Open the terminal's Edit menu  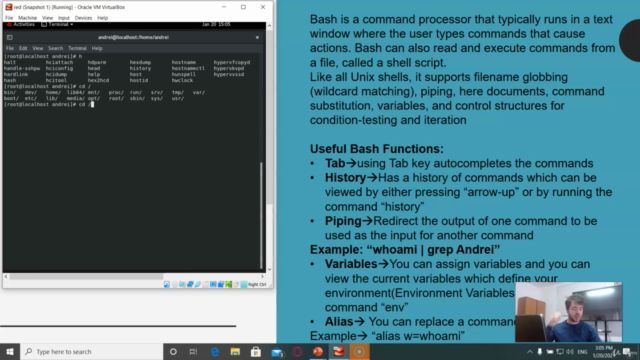coord(23,48)
